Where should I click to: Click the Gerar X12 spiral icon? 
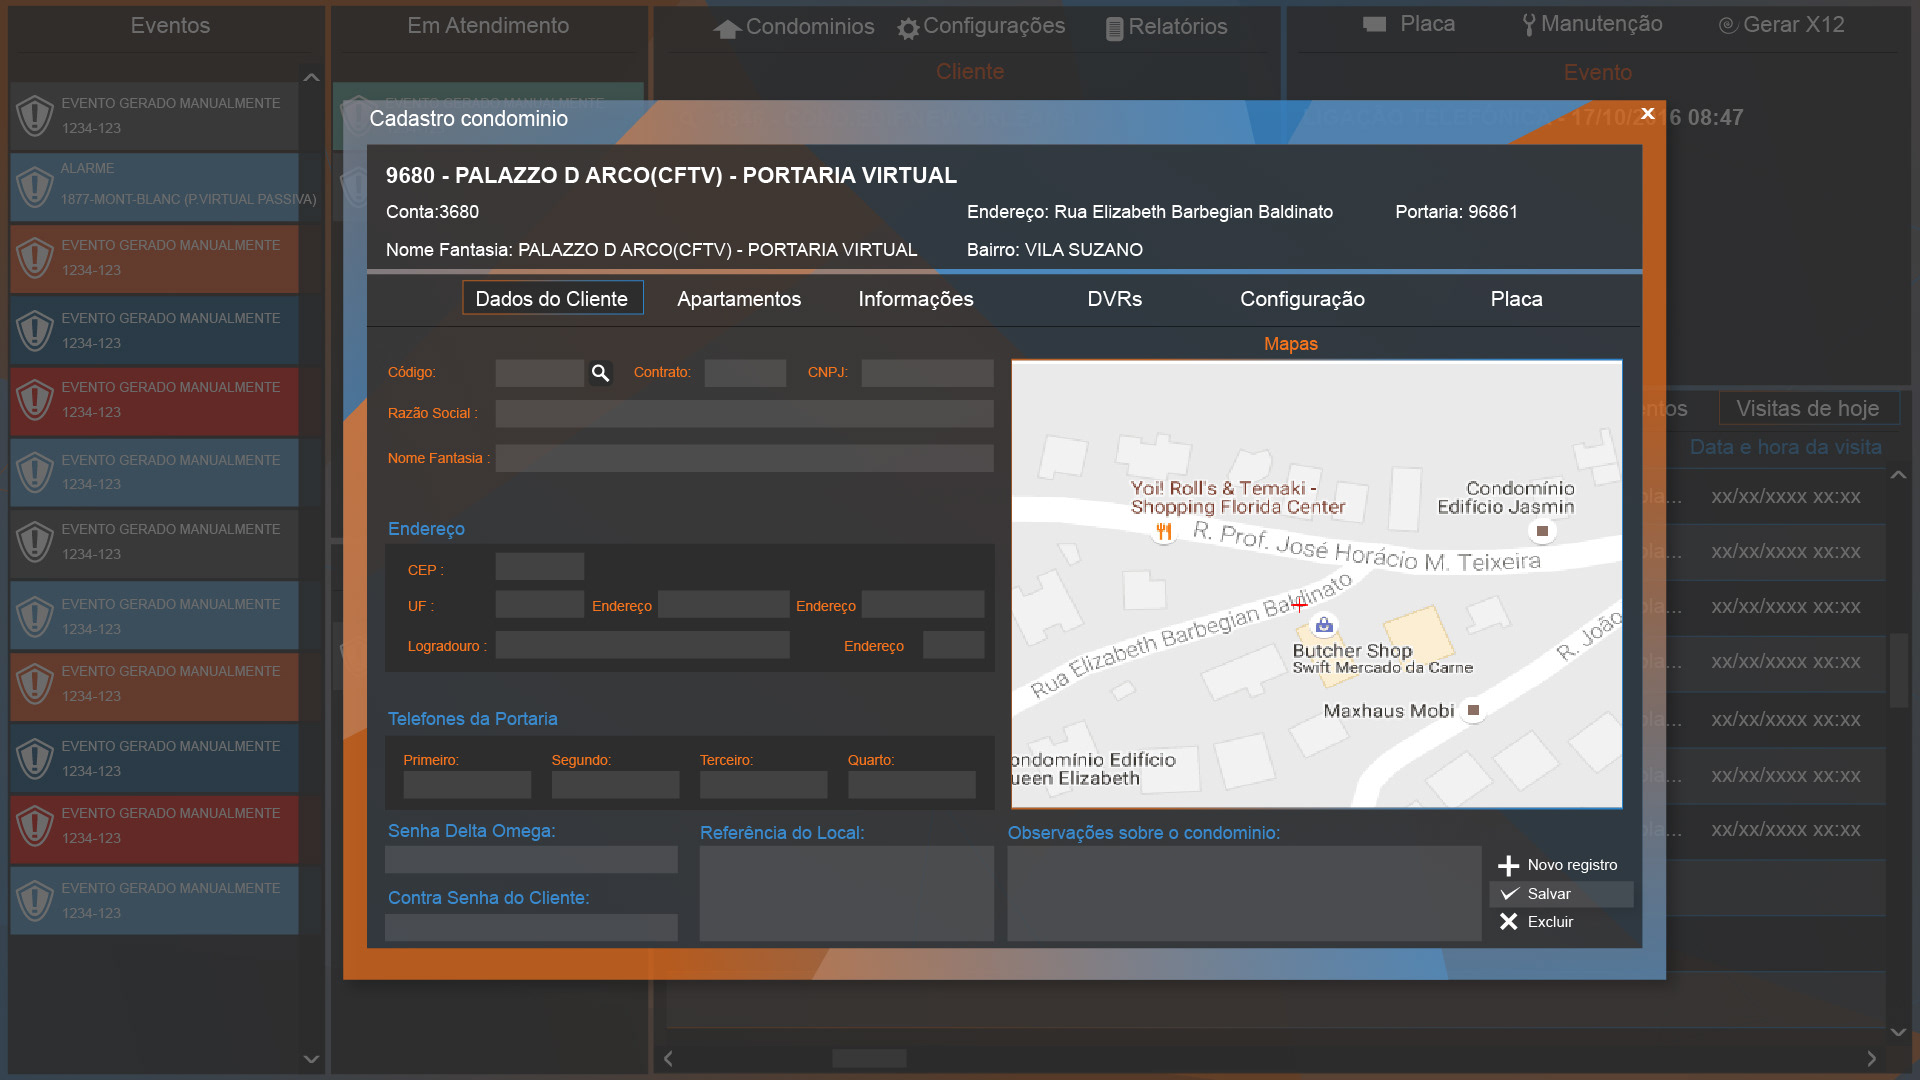(1727, 25)
